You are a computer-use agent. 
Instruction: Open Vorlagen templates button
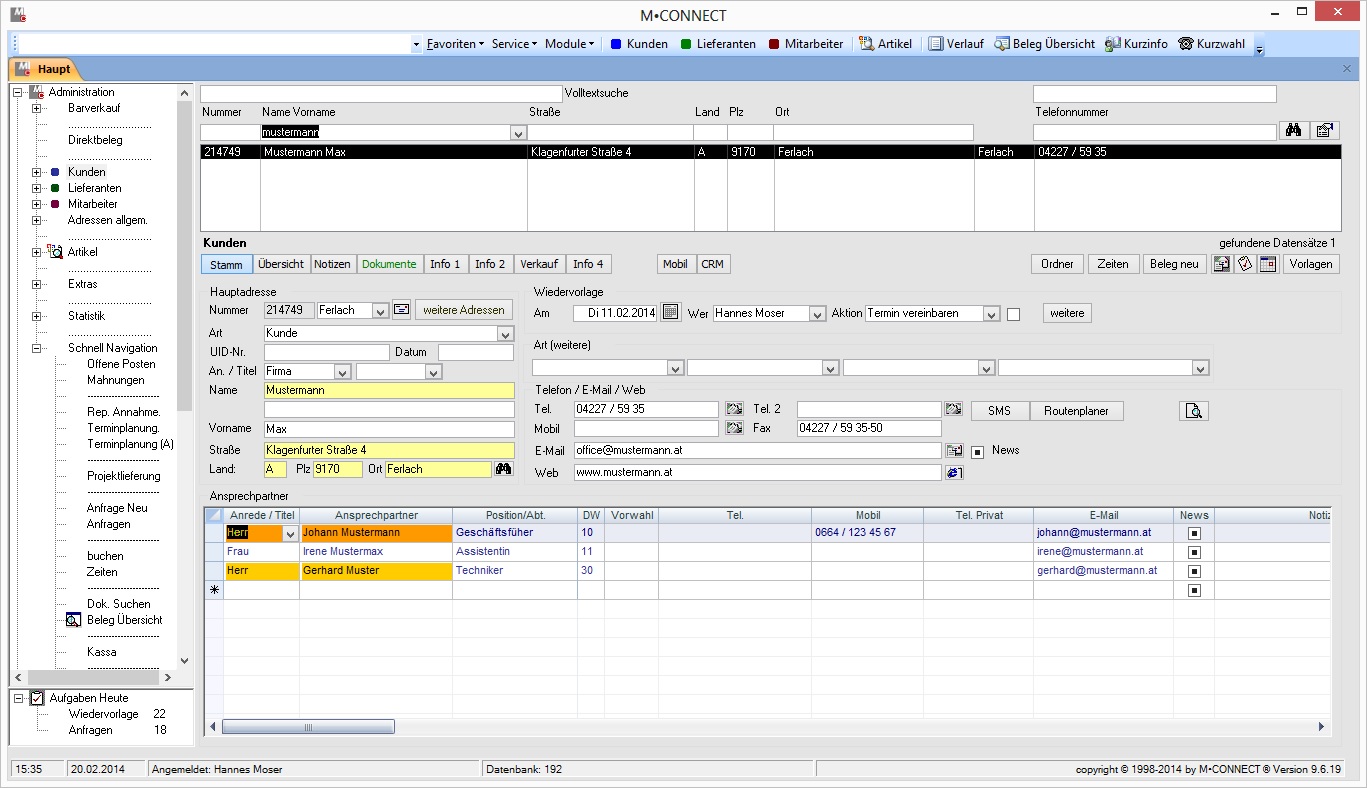(1311, 264)
